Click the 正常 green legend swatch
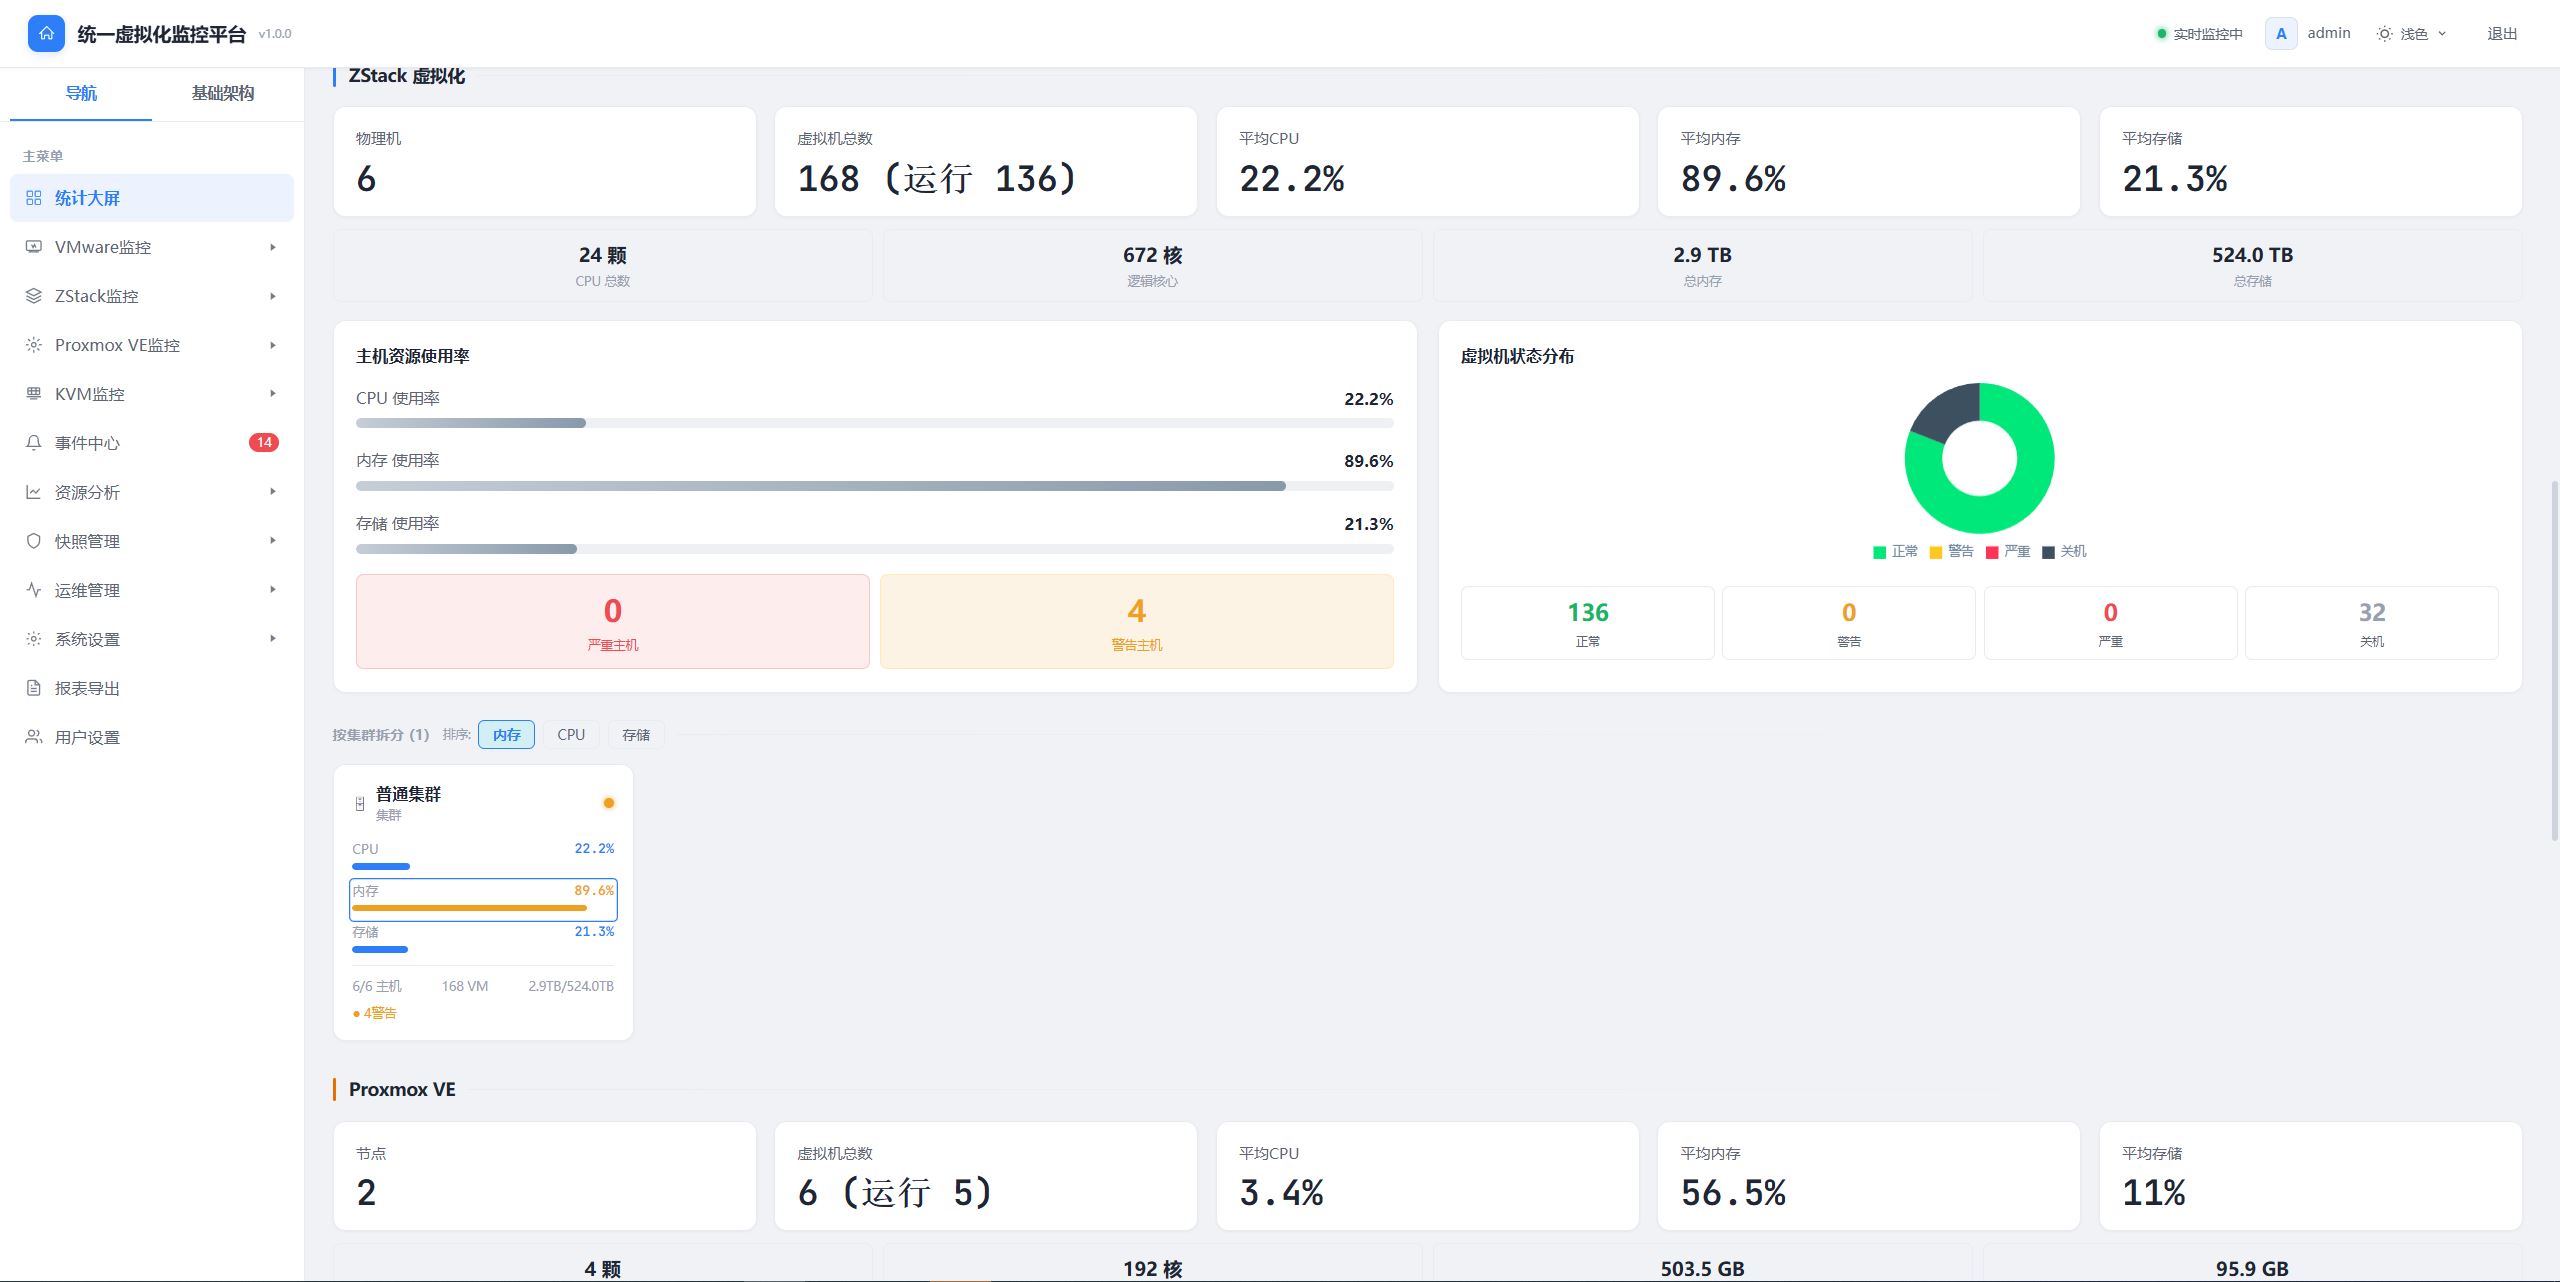 tap(1879, 552)
